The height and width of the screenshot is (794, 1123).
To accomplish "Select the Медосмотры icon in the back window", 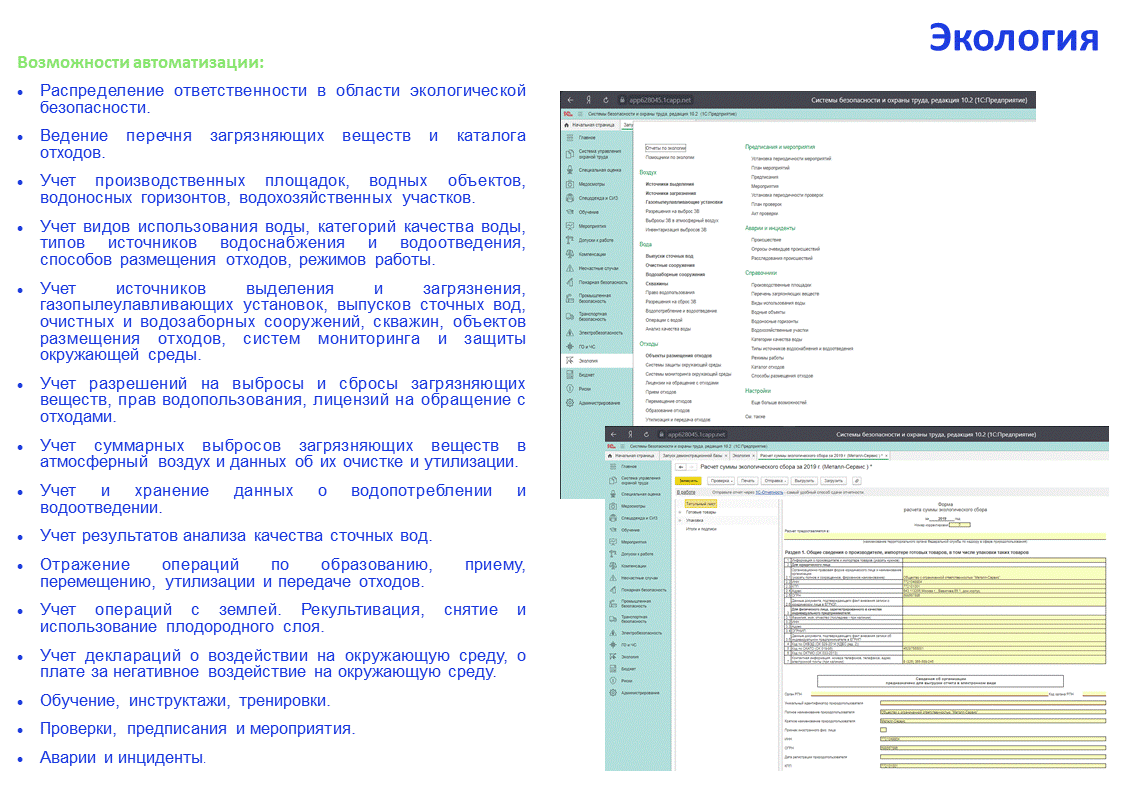I will coord(570,184).
